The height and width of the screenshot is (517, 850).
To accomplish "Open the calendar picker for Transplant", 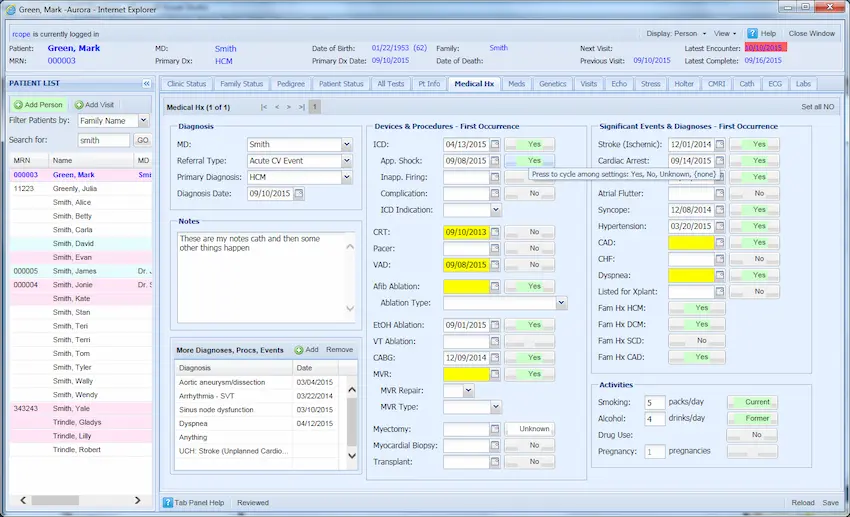I will [x=495, y=462].
